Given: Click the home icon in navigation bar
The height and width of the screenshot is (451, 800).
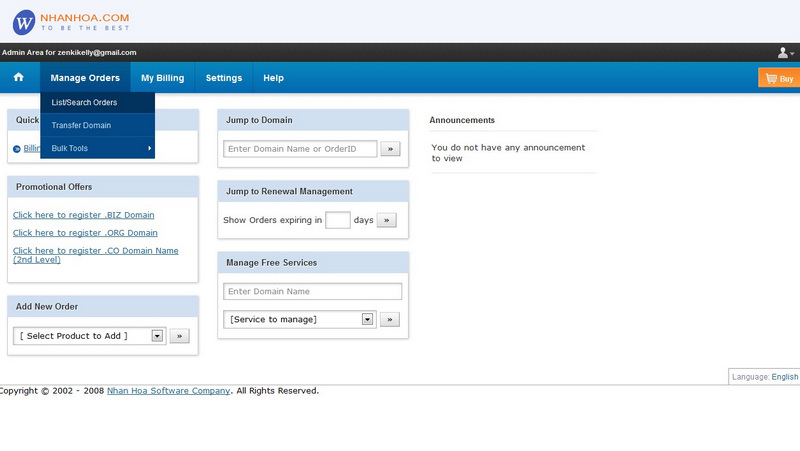Looking at the screenshot, I should pyautogui.click(x=18, y=78).
